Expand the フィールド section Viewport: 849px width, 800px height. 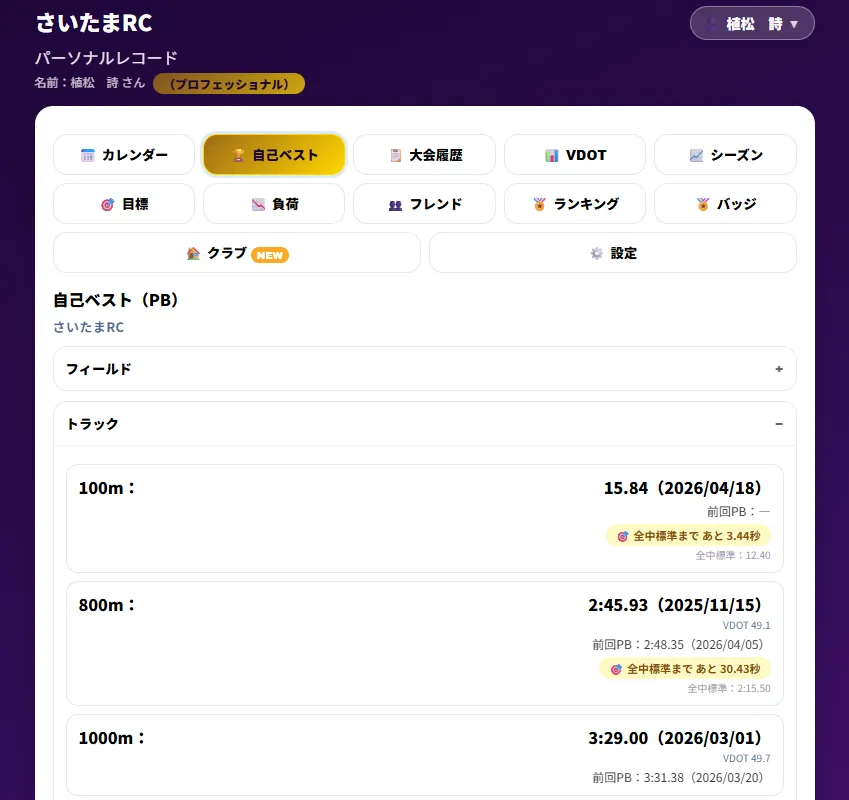click(425, 369)
